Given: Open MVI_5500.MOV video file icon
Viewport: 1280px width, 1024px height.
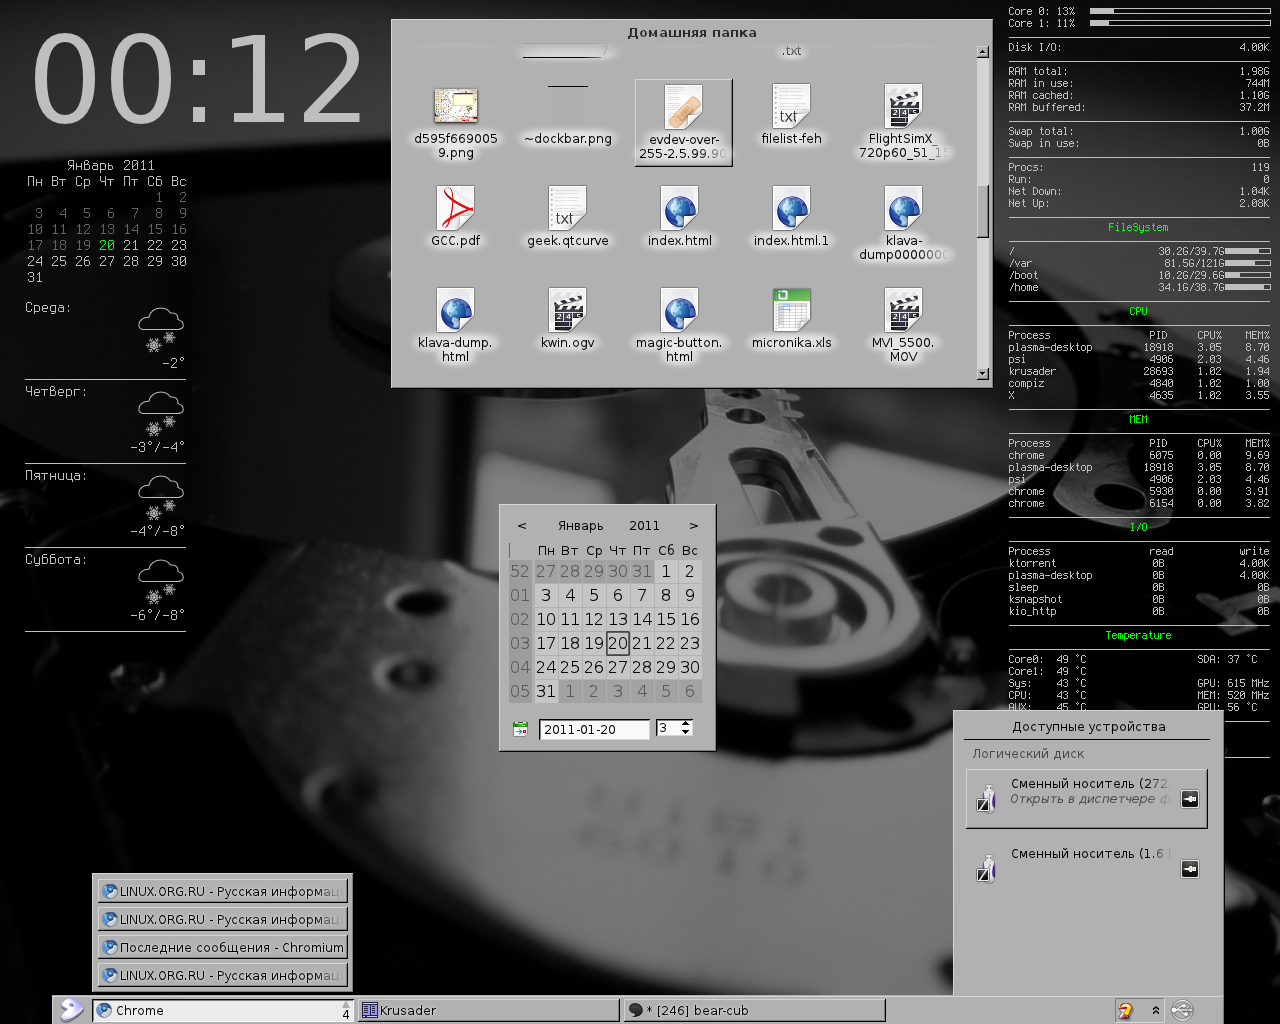Looking at the screenshot, I should click(x=903, y=310).
